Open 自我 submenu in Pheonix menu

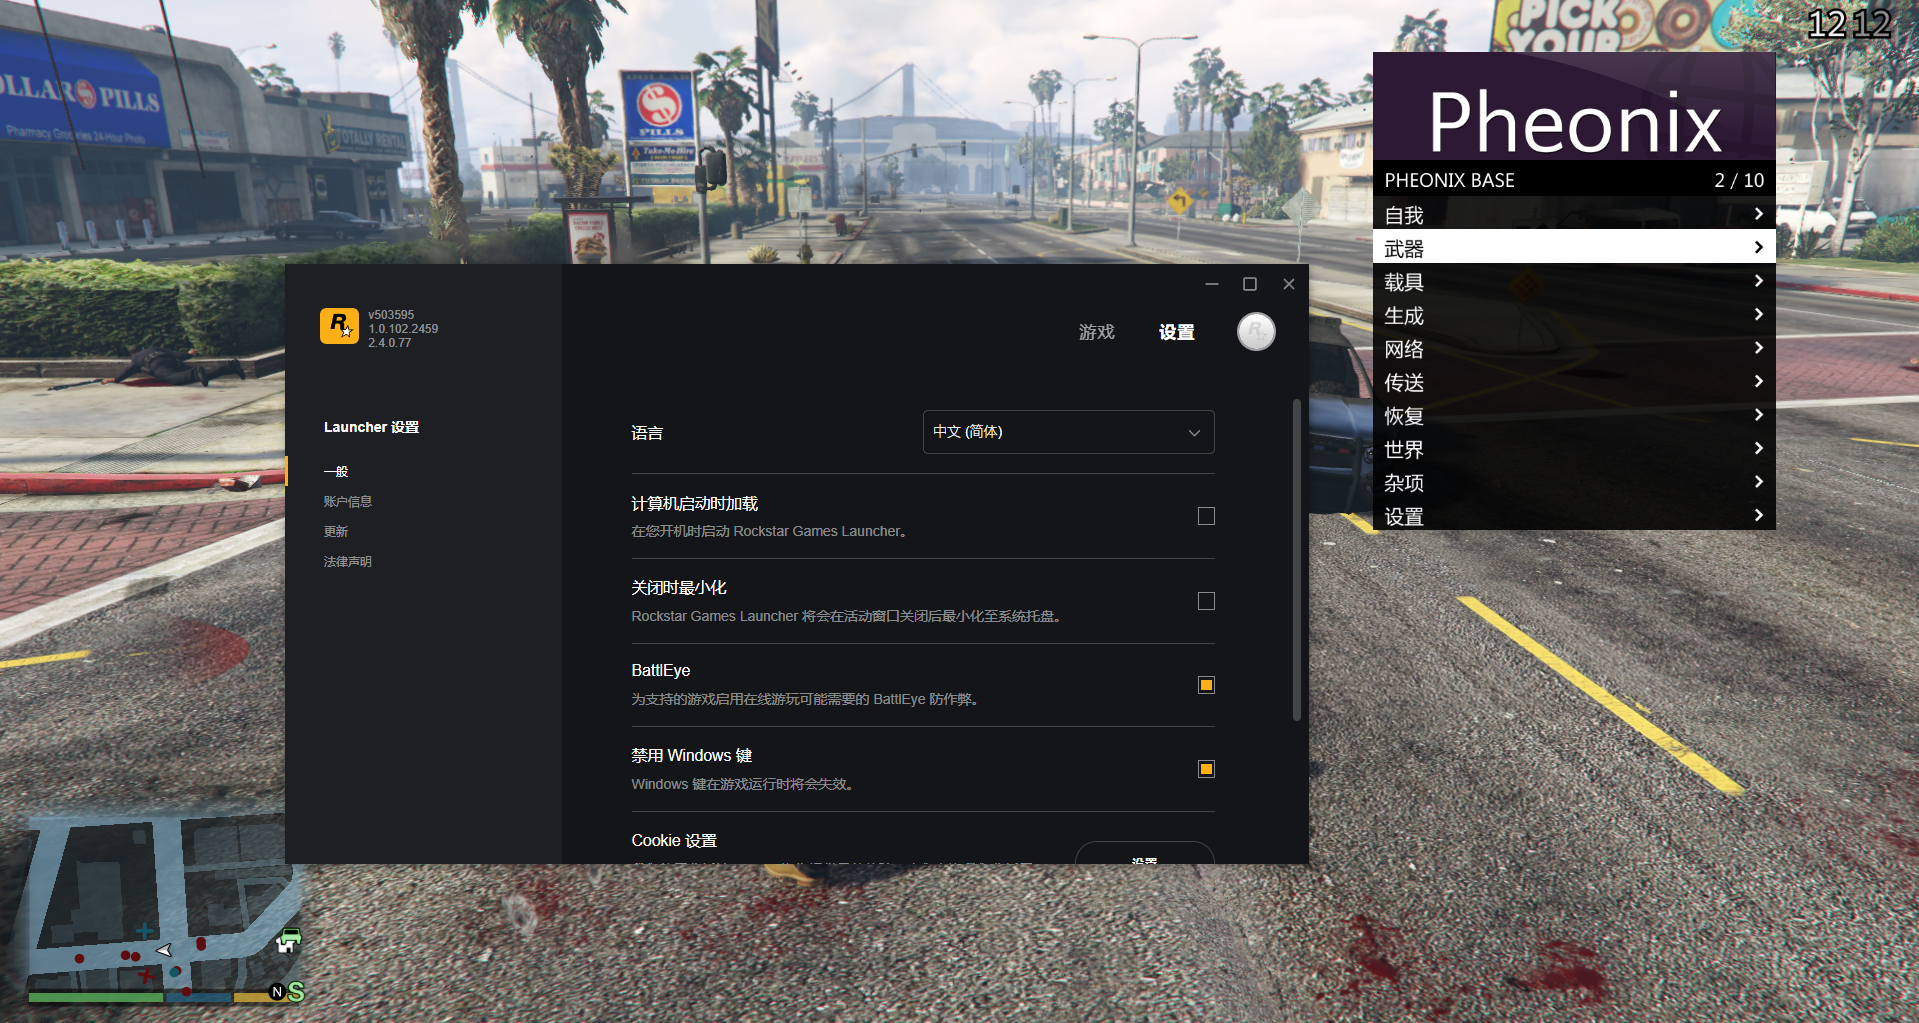[1574, 214]
